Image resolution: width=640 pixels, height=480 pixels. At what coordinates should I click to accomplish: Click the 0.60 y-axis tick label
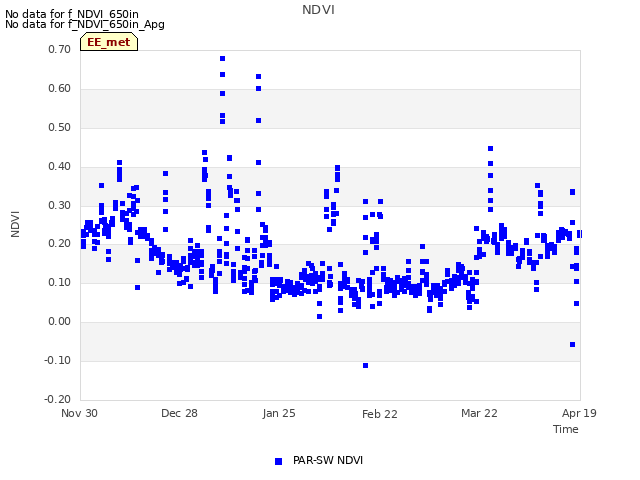[x=60, y=89]
